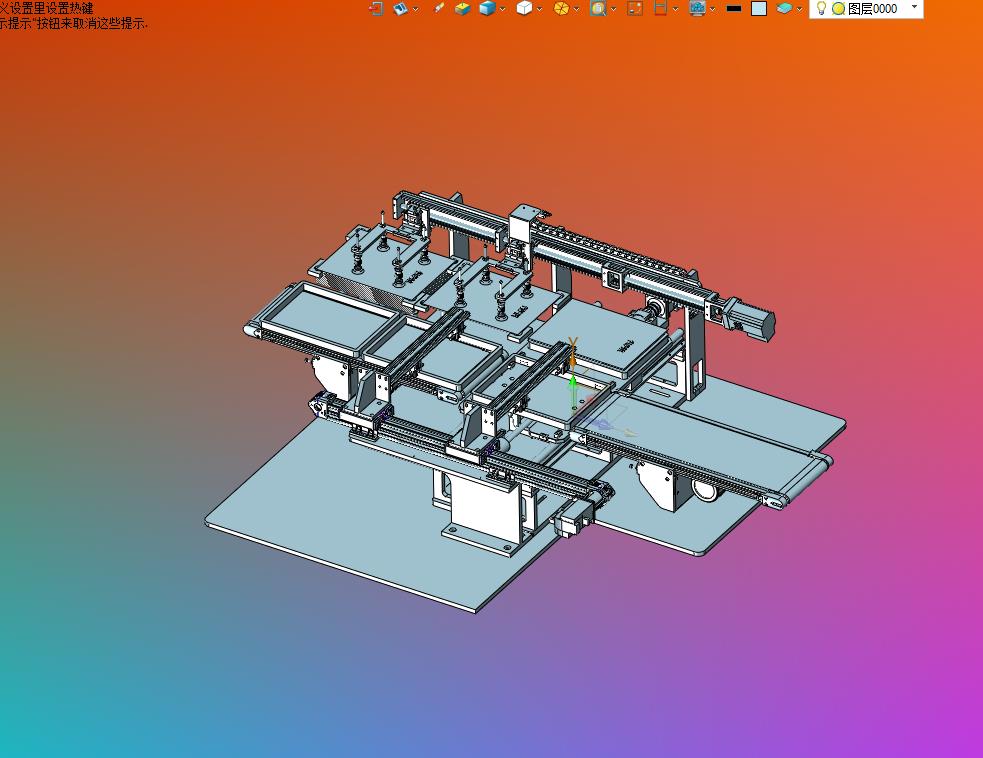Toggle the light bulb layer visibility icon

click(821, 8)
